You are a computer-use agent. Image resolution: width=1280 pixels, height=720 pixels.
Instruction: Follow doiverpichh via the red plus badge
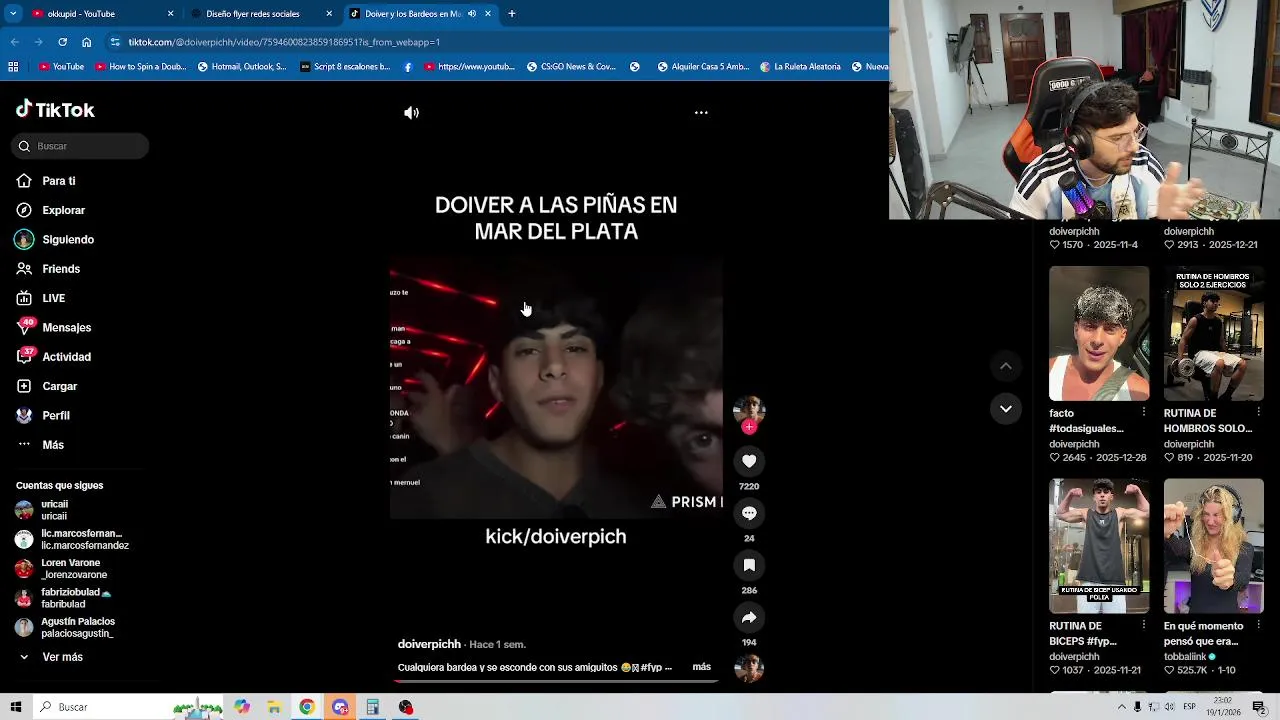(x=749, y=427)
